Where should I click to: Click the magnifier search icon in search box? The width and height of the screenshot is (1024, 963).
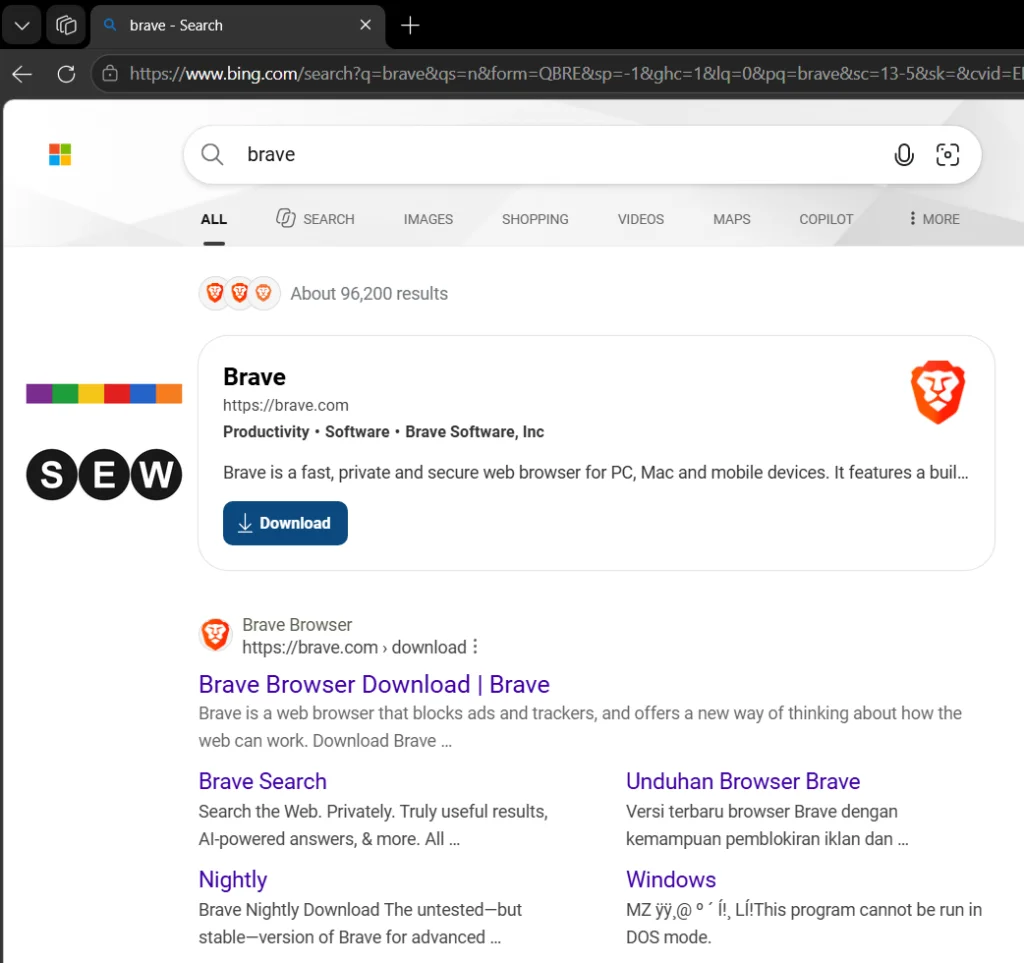(212, 155)
